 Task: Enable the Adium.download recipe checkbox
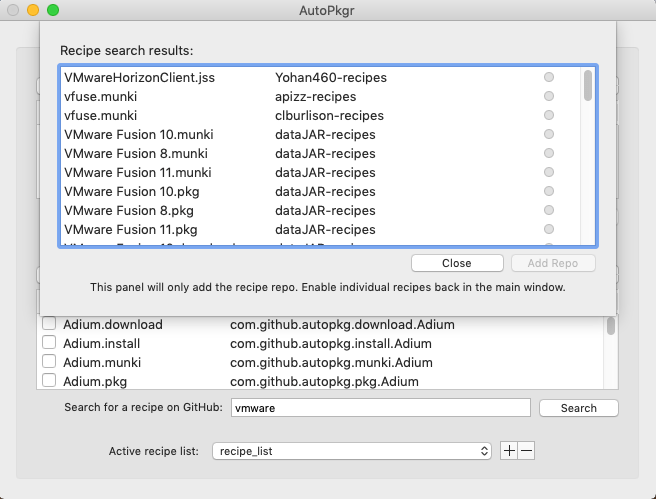[49, 324]
